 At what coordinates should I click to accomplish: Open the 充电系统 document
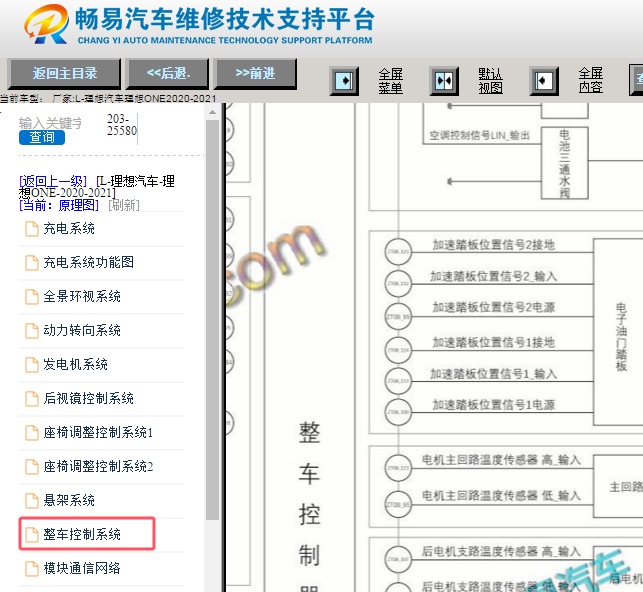69,228
